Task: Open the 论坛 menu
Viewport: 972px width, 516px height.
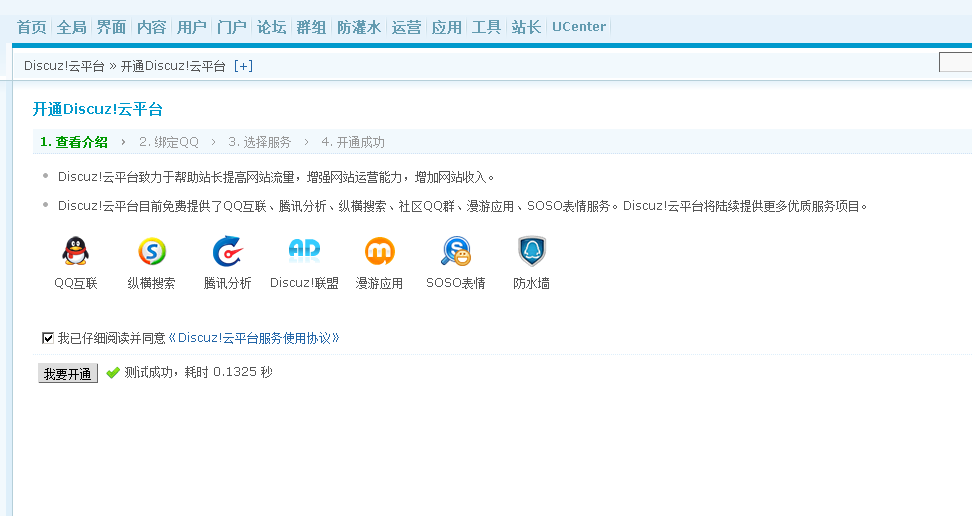Action: [272, 27]
